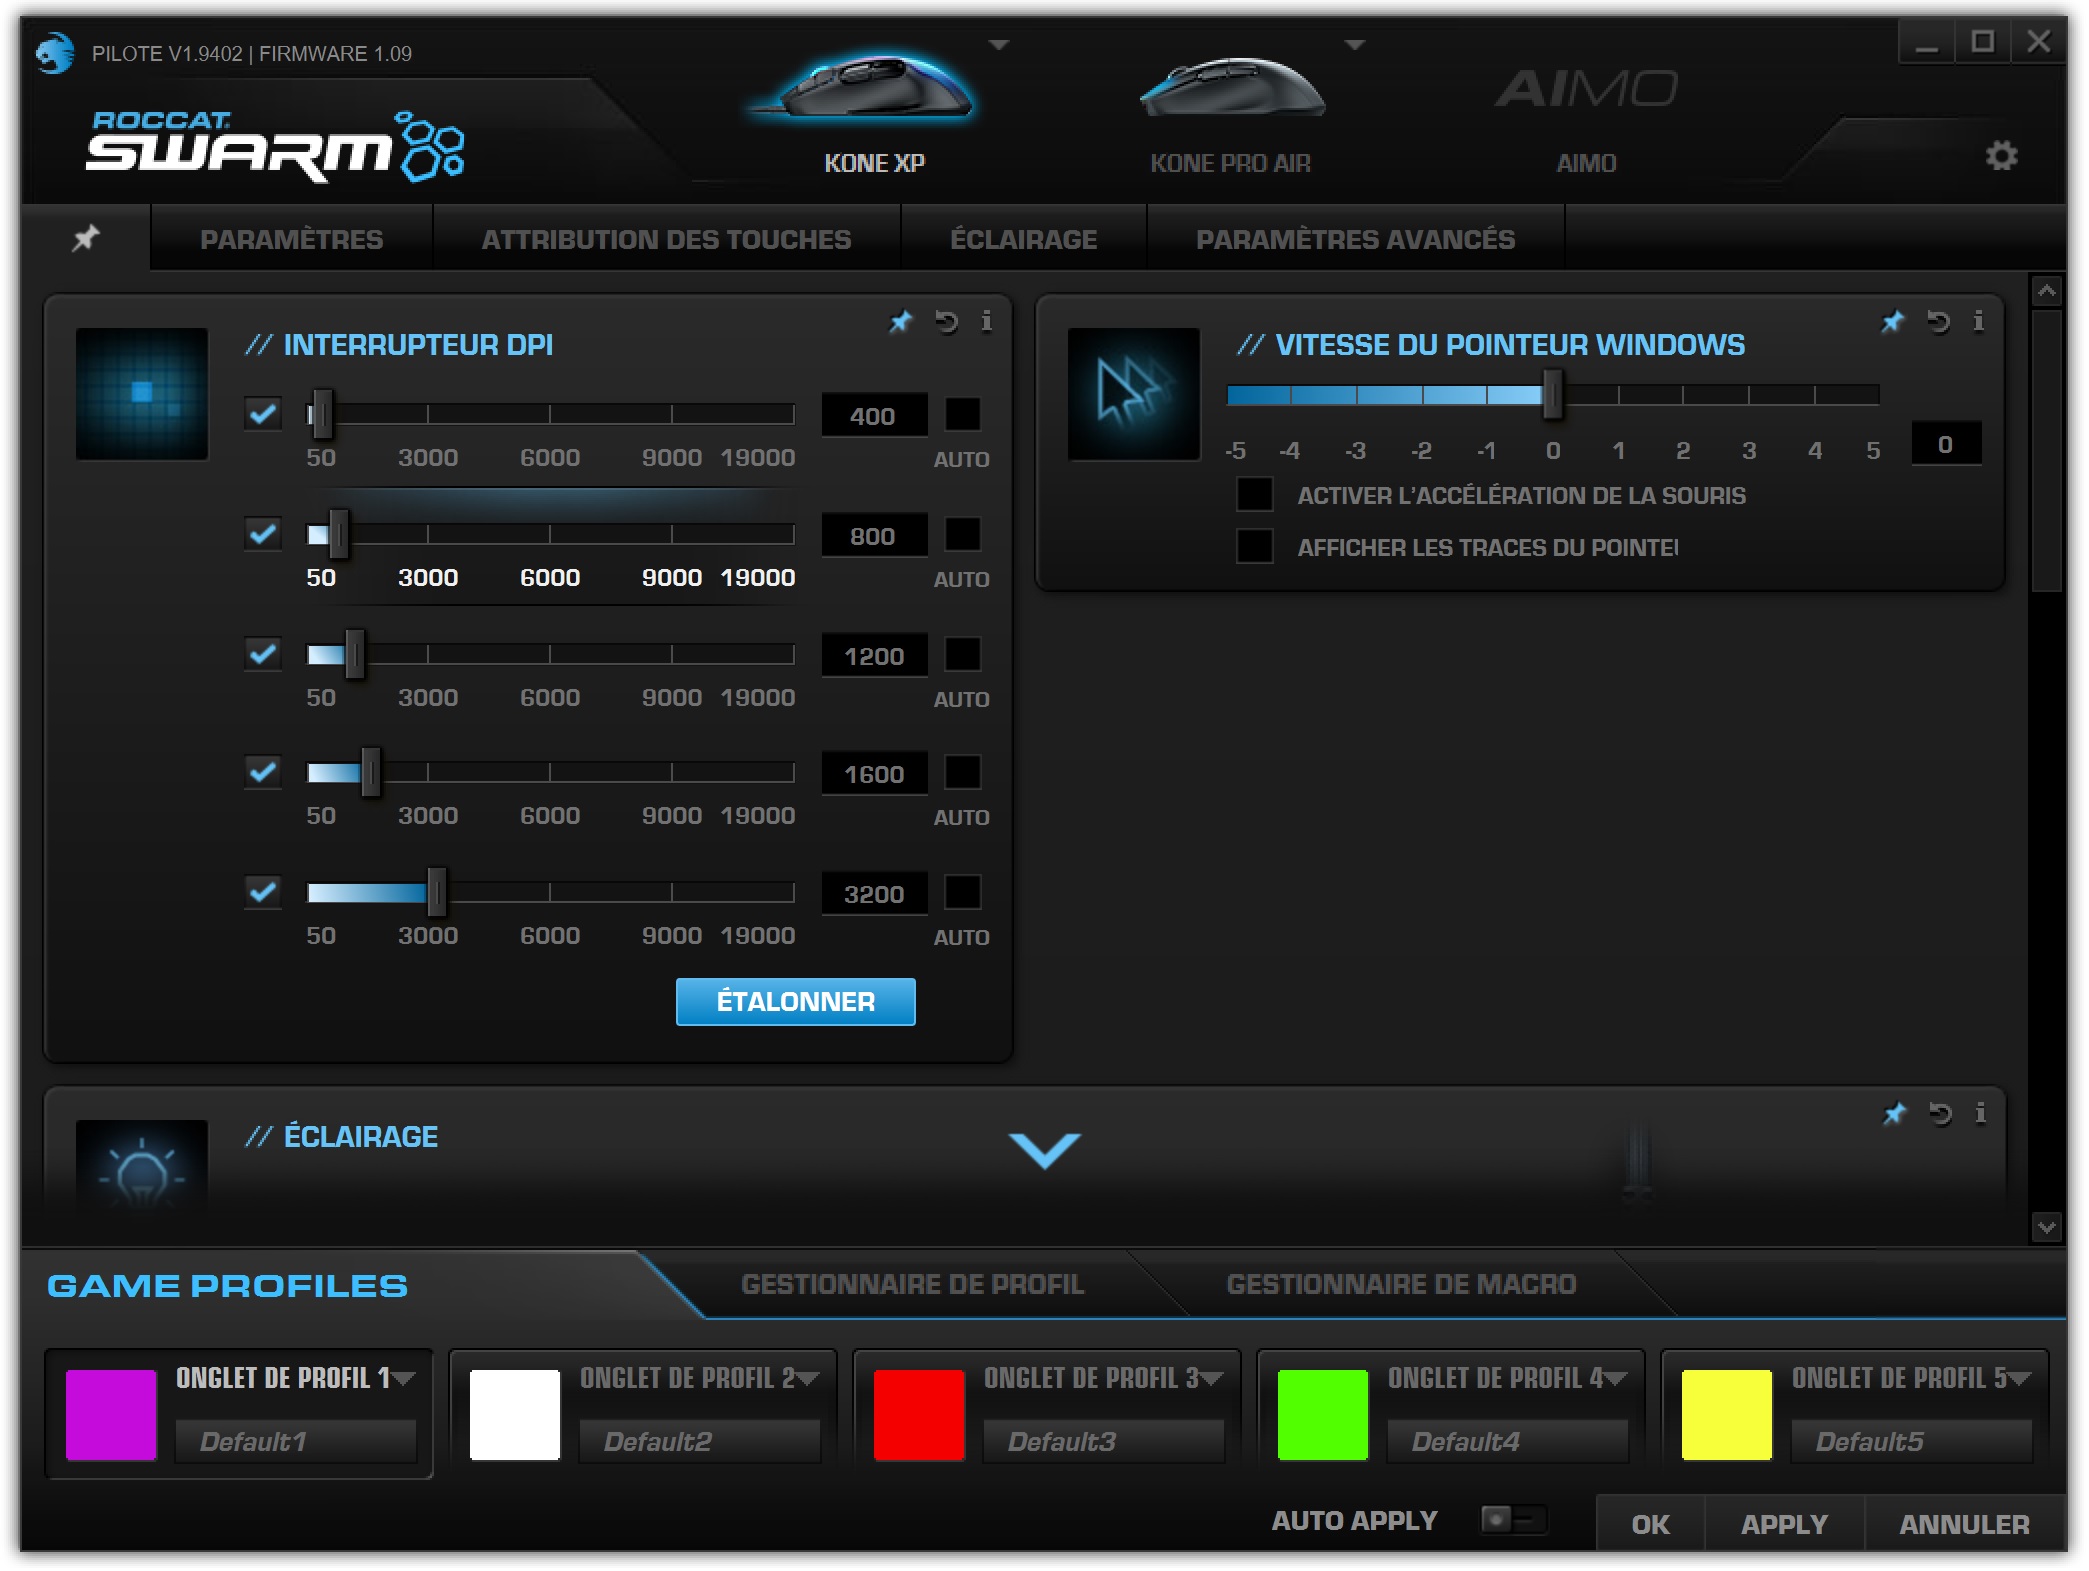Switch to Paramètres avancés tab

(1355, 239)
